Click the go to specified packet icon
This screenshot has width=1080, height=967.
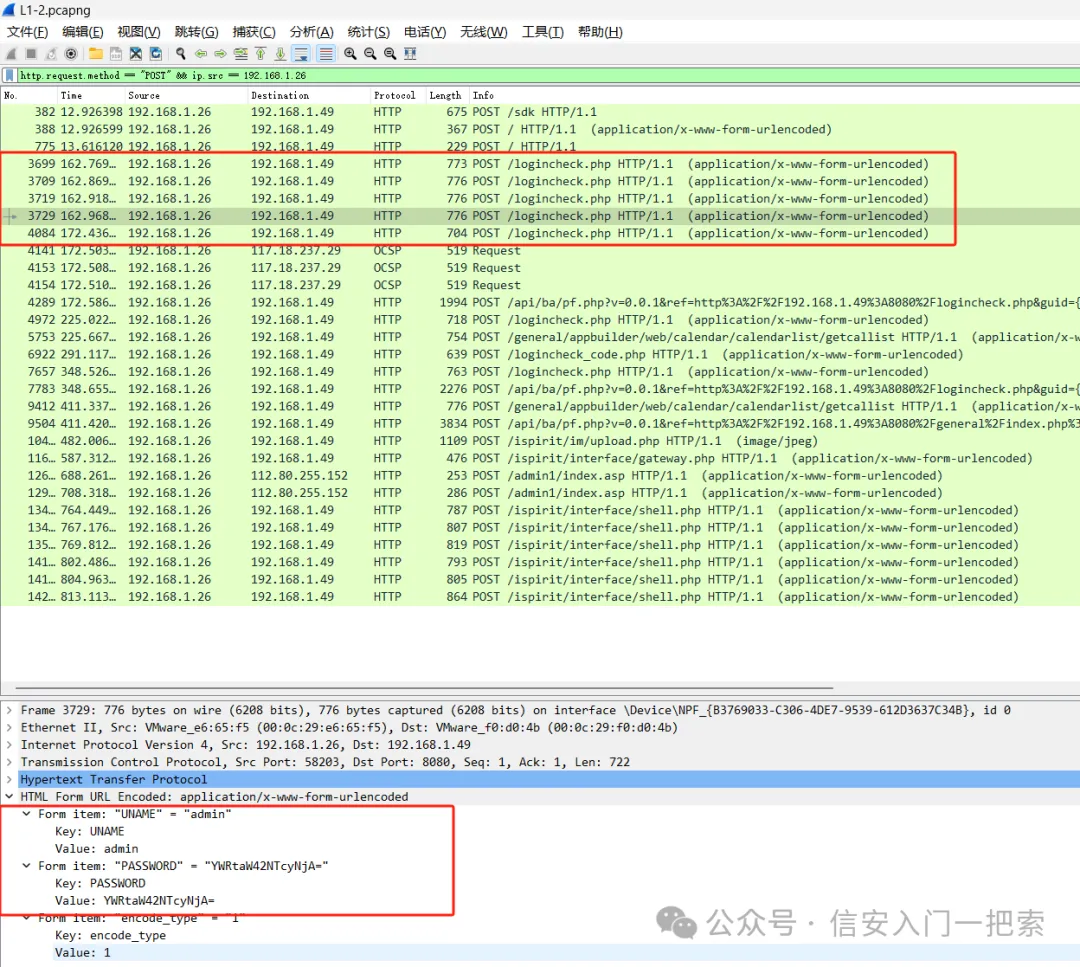[240, 54]
